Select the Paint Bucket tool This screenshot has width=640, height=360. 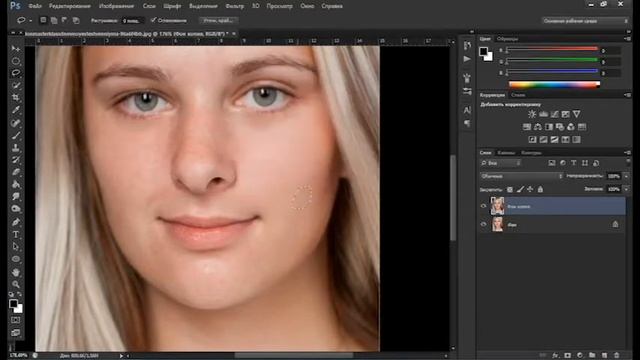click(16, 184)
